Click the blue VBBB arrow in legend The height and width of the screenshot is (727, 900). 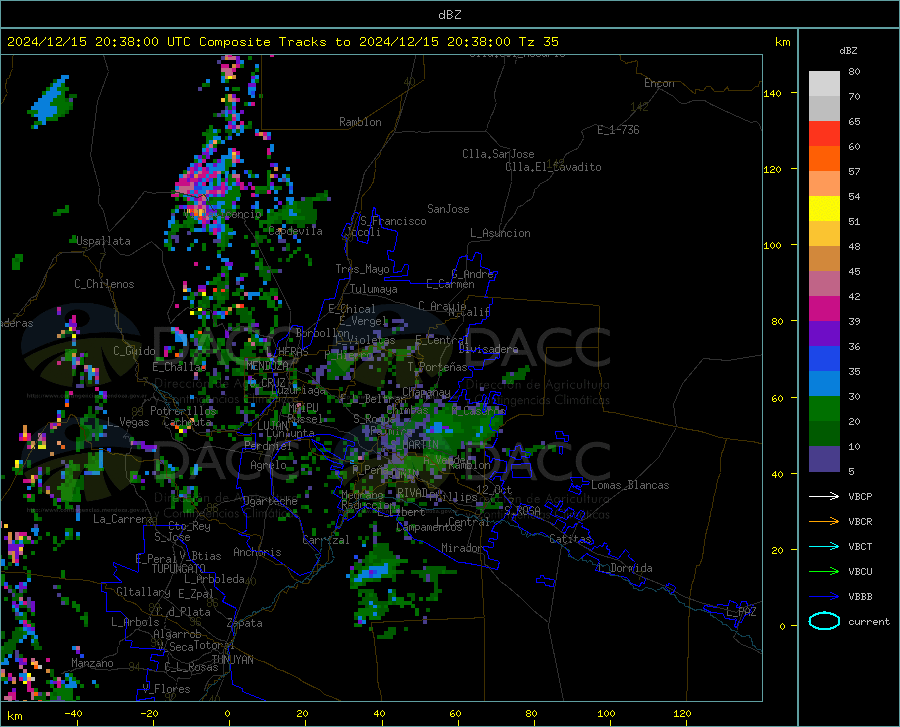[x=824, y=596]
